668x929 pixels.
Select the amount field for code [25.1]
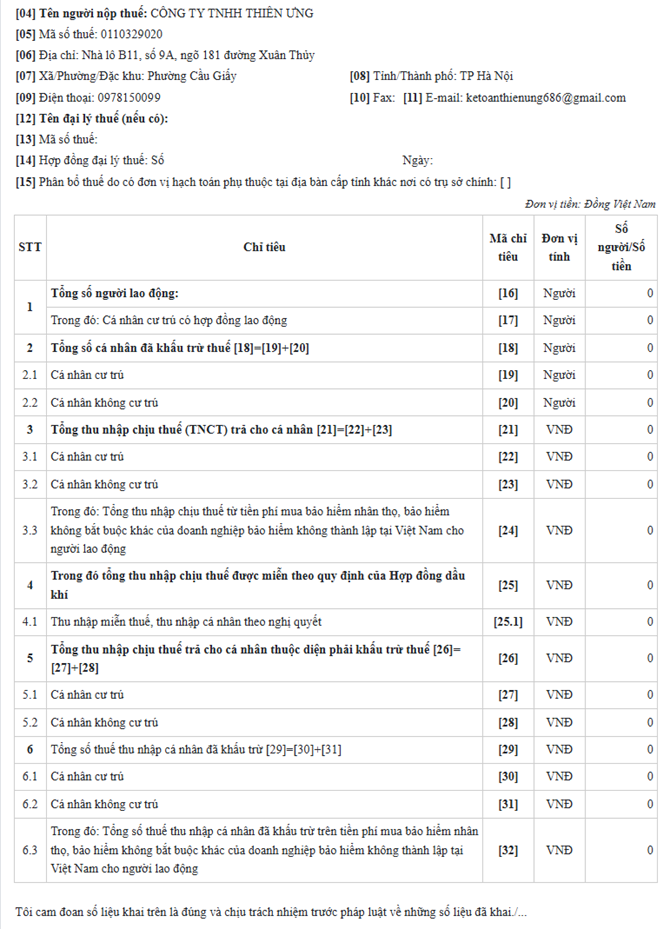[621, 621]
